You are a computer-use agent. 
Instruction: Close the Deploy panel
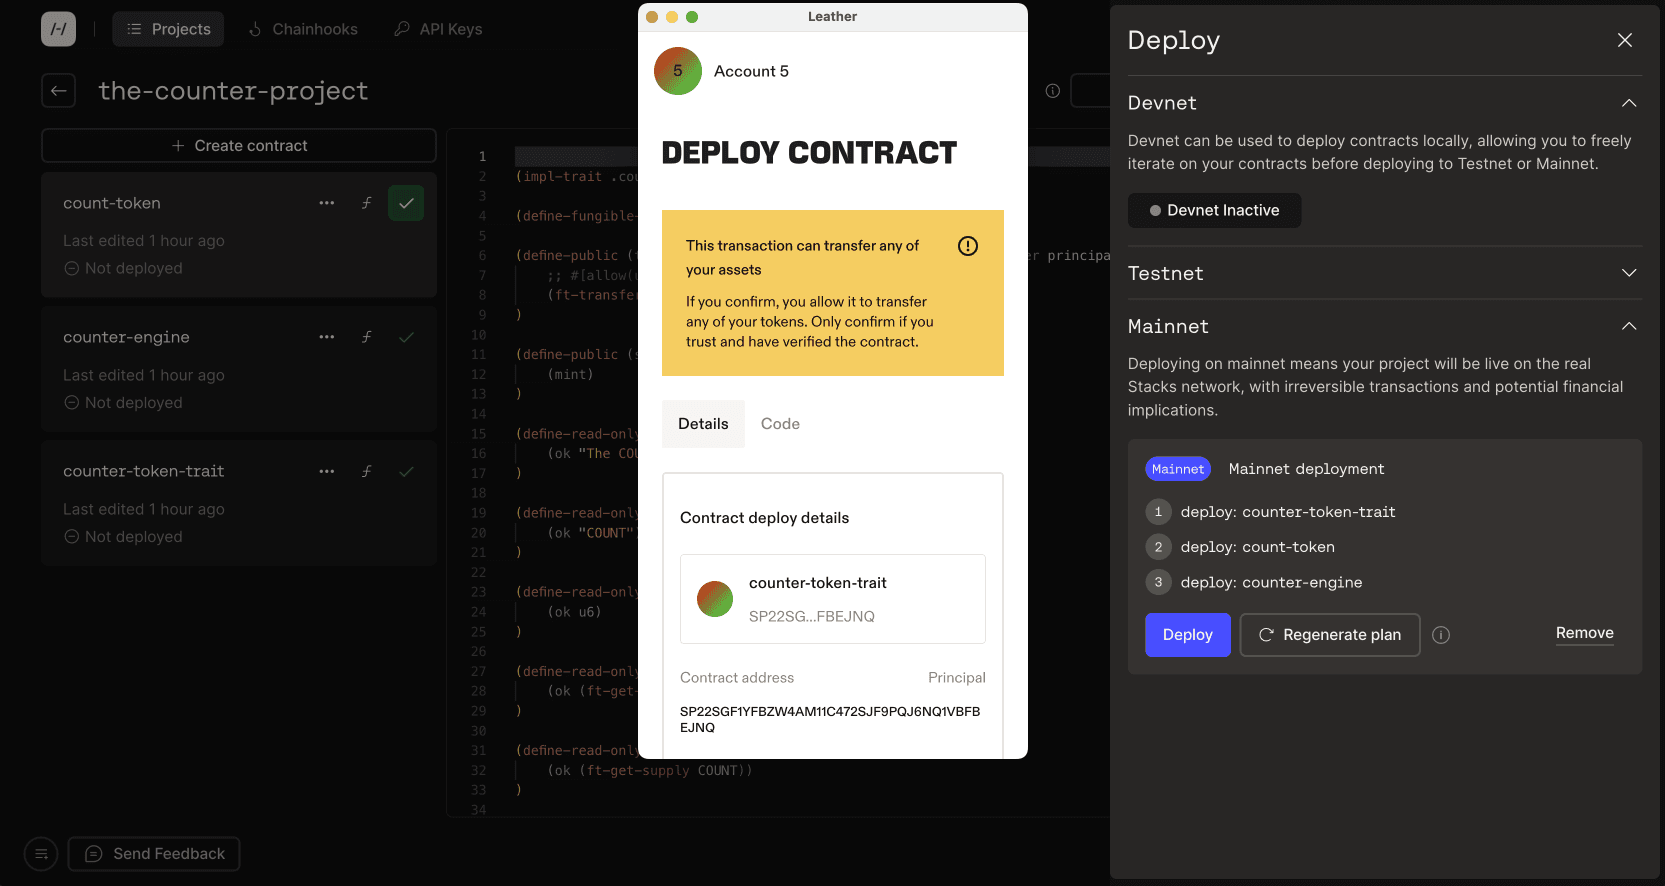pos(1625,40)
